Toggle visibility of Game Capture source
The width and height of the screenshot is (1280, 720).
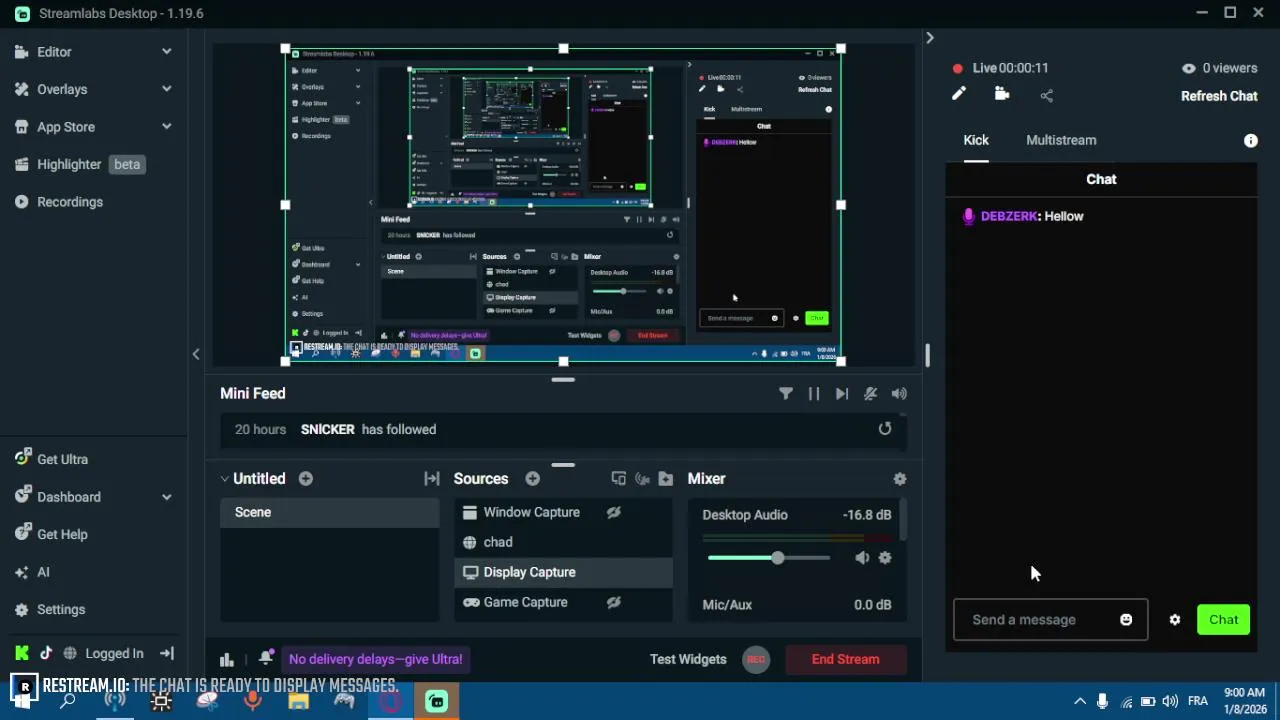(614, 602)
